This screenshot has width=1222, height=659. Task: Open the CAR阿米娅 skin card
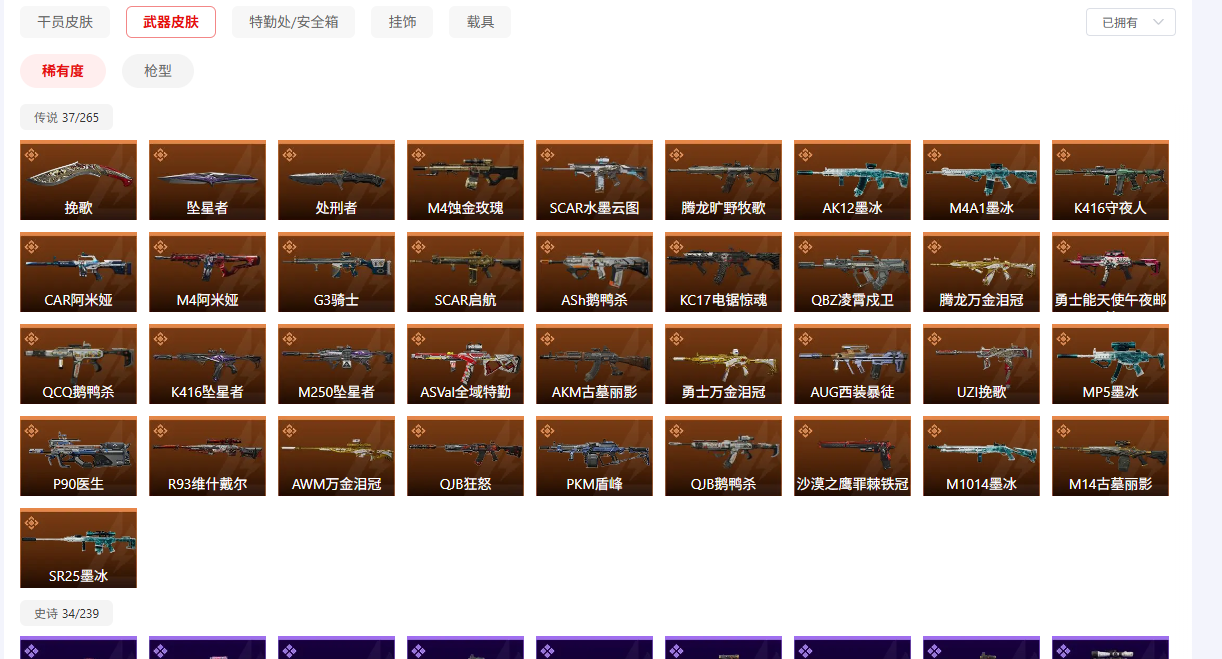click(x=78, y=272)
